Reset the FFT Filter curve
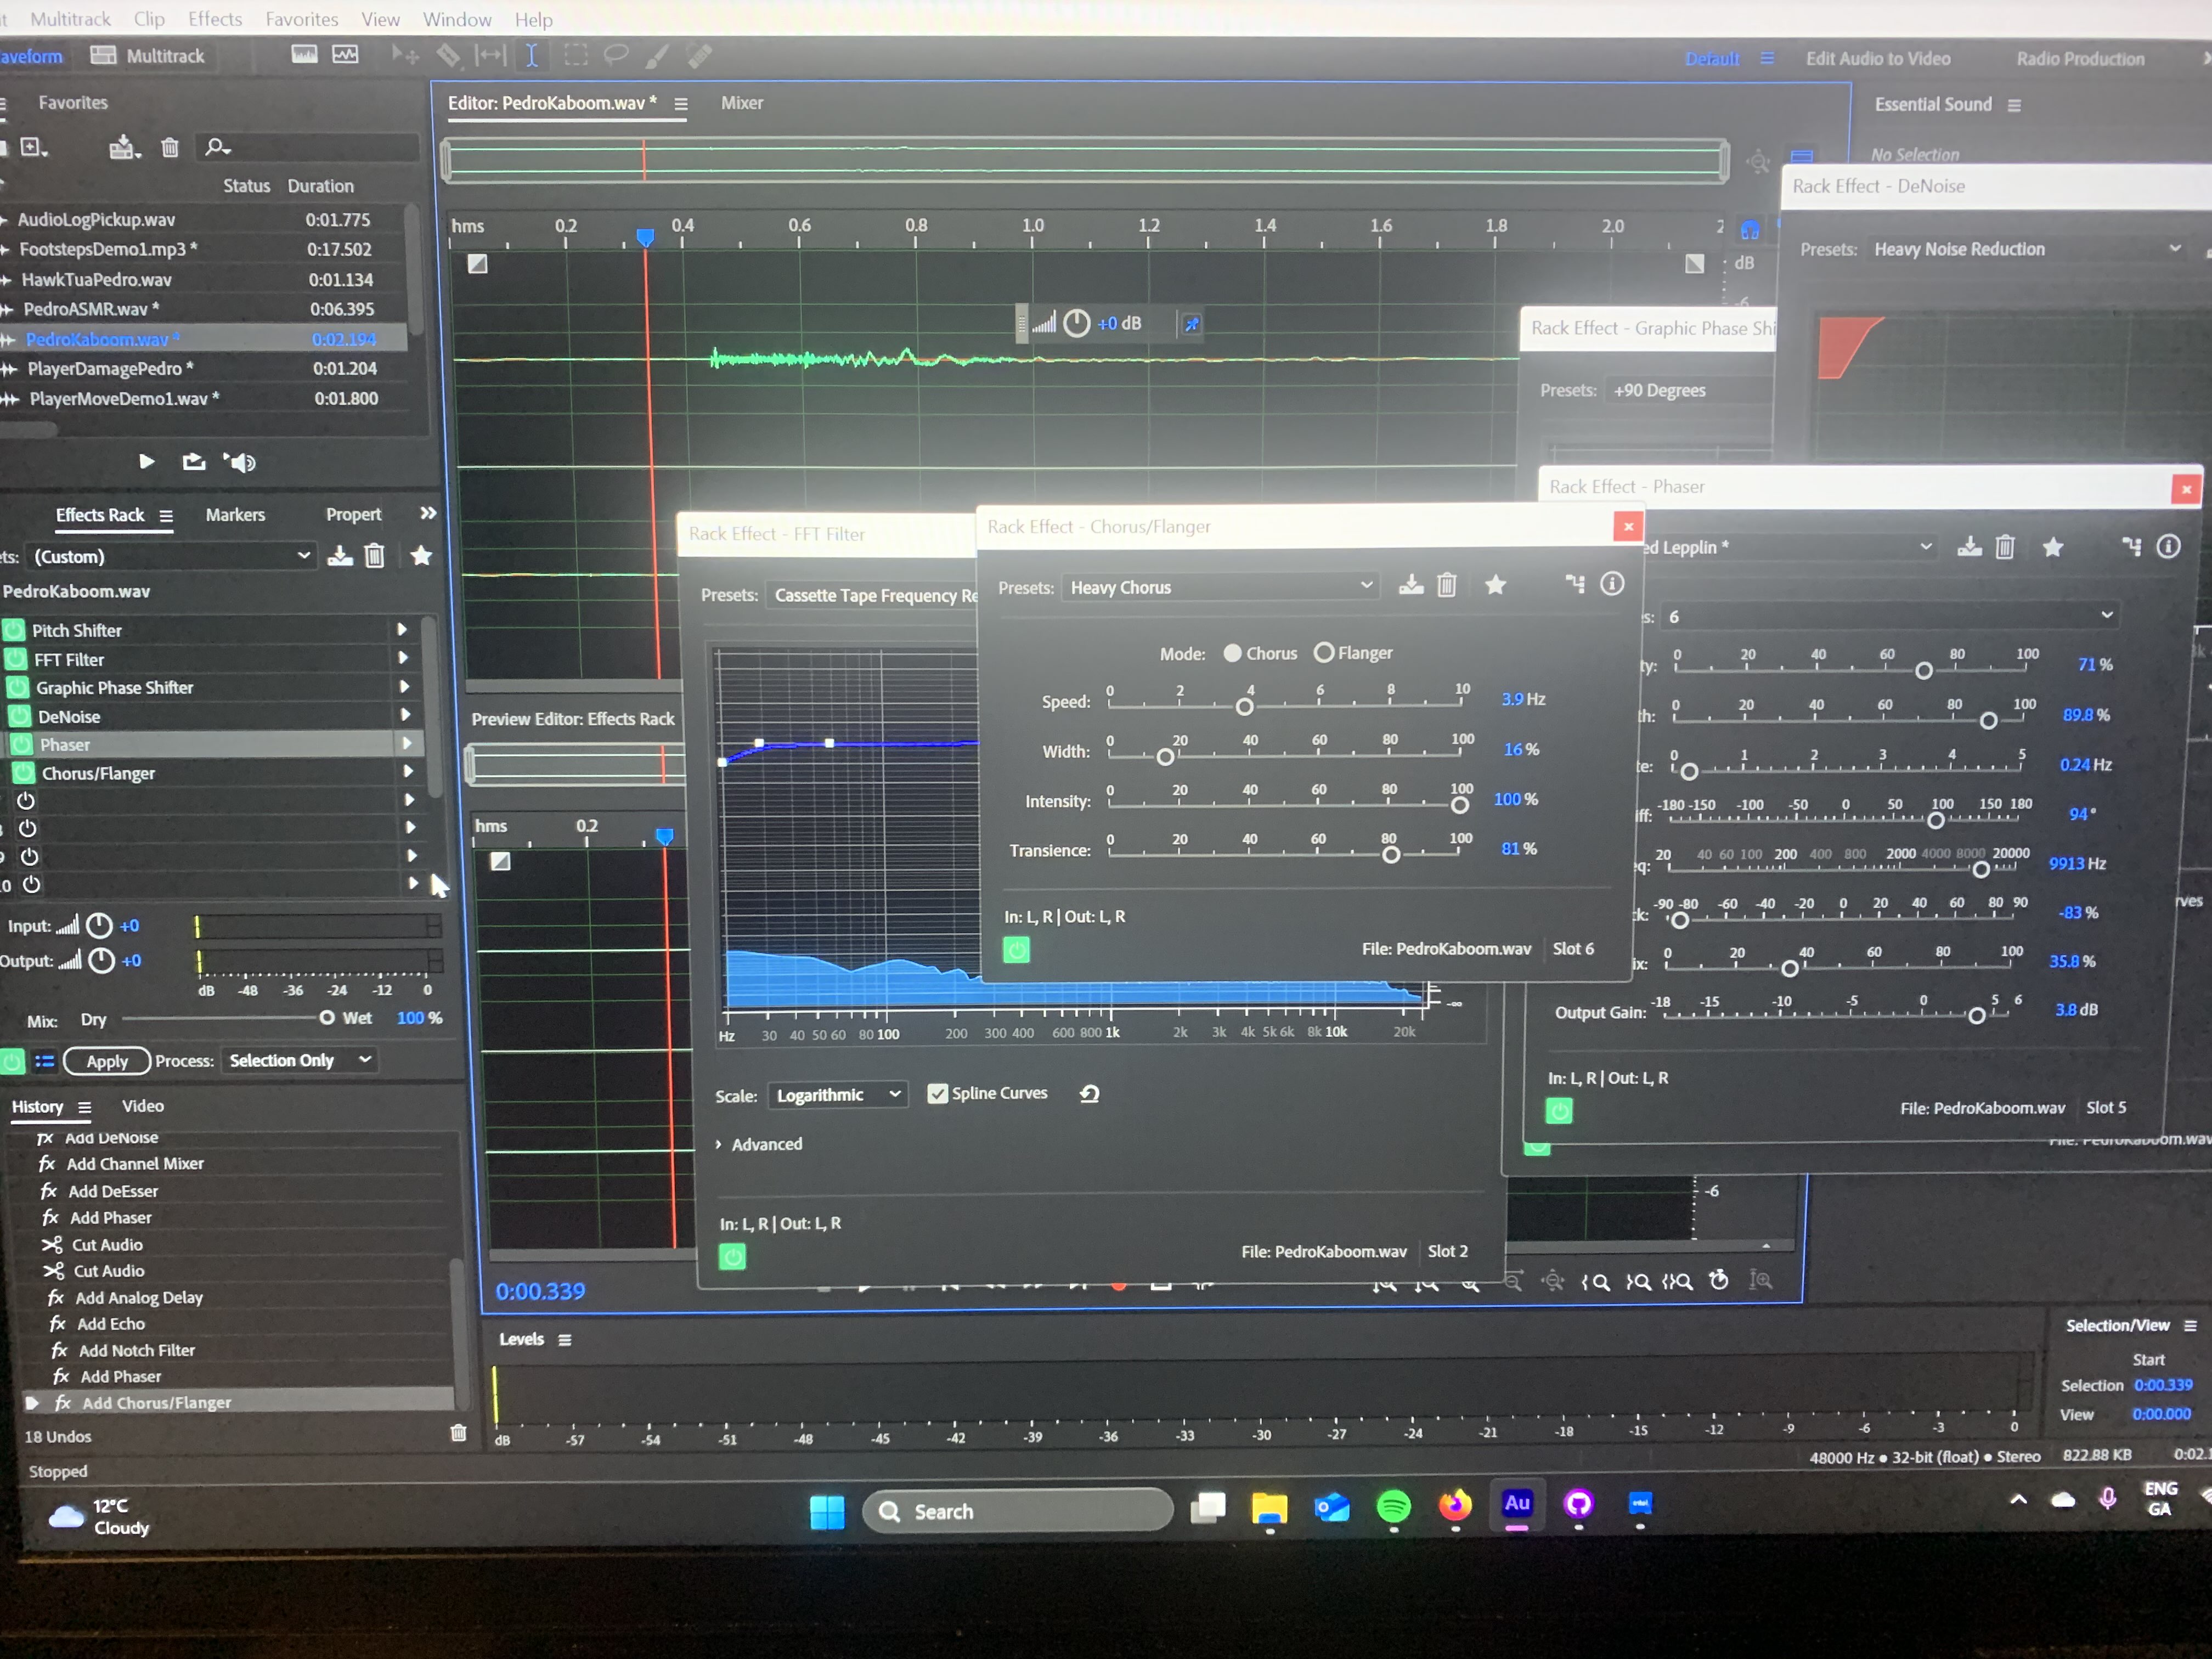Screen dimensions: 2212x1659 click(1090, 1094)
